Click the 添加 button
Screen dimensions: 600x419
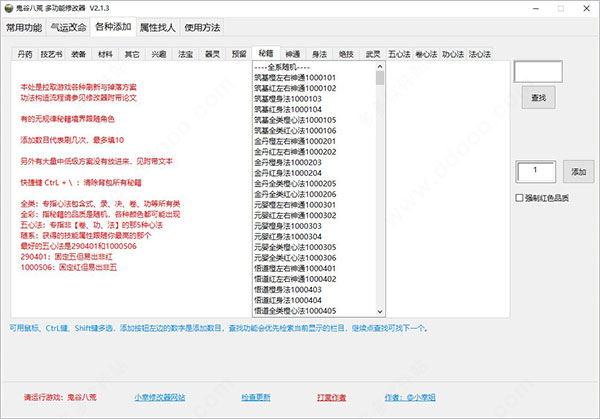pos(576,173)
